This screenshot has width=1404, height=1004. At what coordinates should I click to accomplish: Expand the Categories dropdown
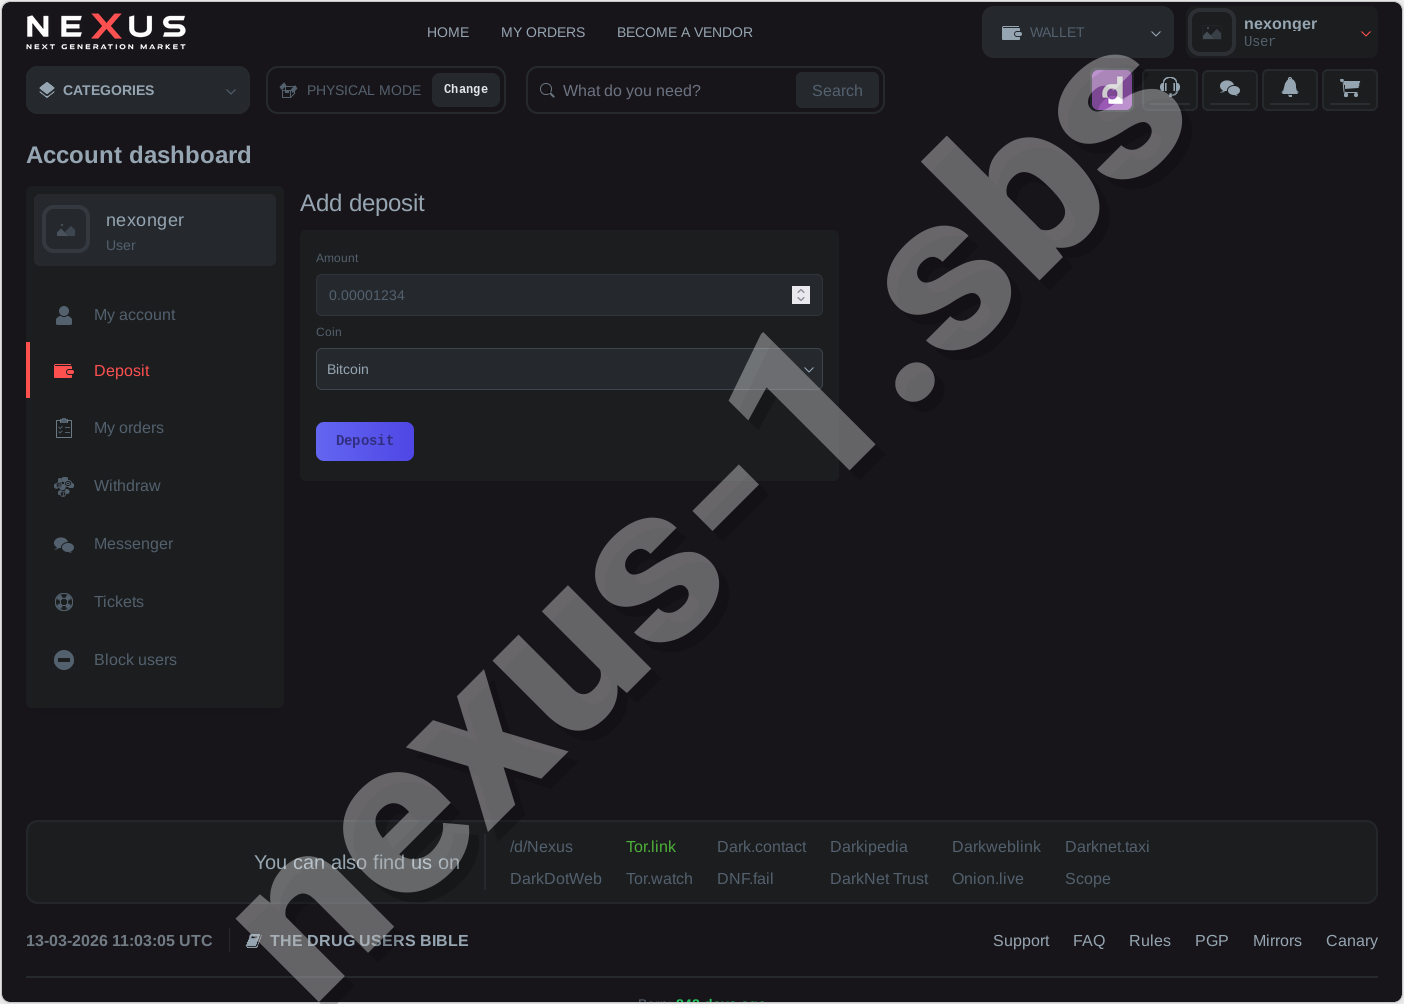138,90
